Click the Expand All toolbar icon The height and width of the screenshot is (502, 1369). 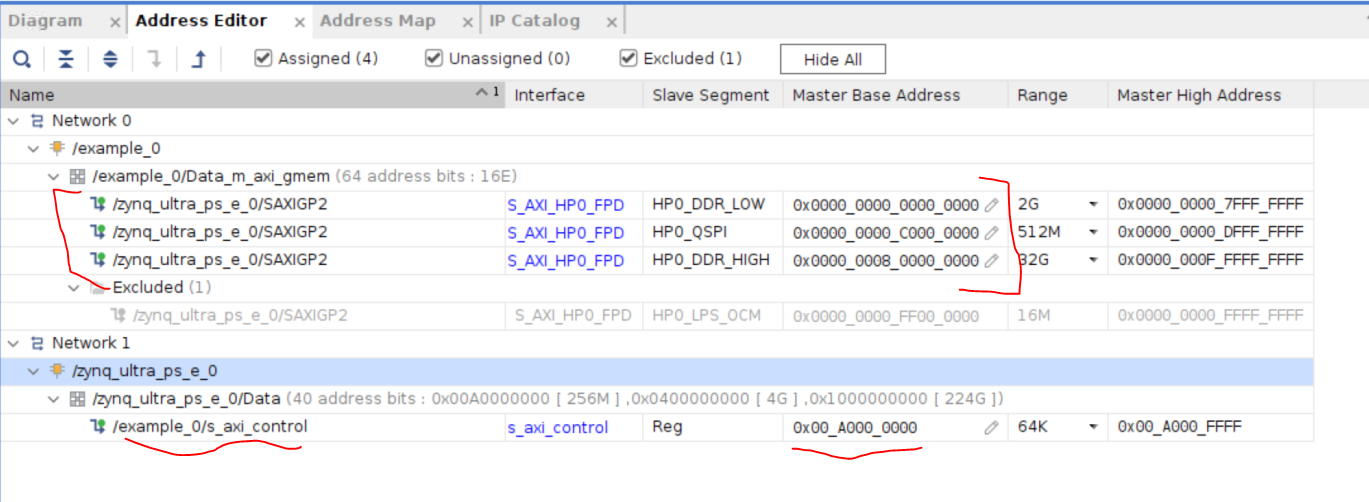(x=110, y=59)
